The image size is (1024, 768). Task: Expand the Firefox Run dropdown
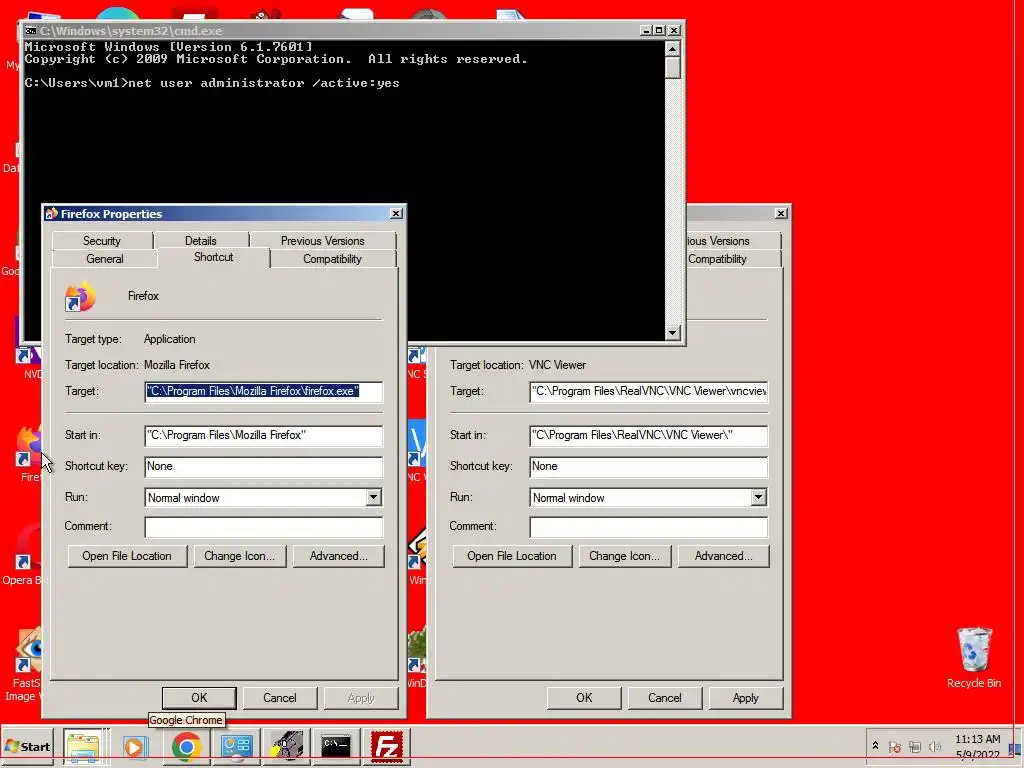[x=373, y=498]
